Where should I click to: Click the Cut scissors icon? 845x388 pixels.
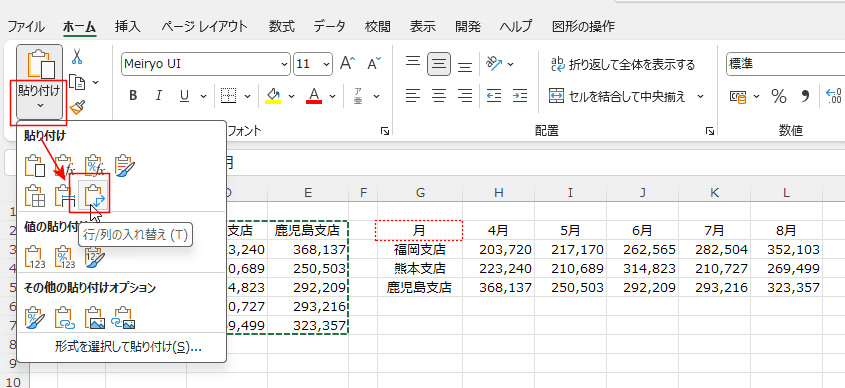[77, 57]
